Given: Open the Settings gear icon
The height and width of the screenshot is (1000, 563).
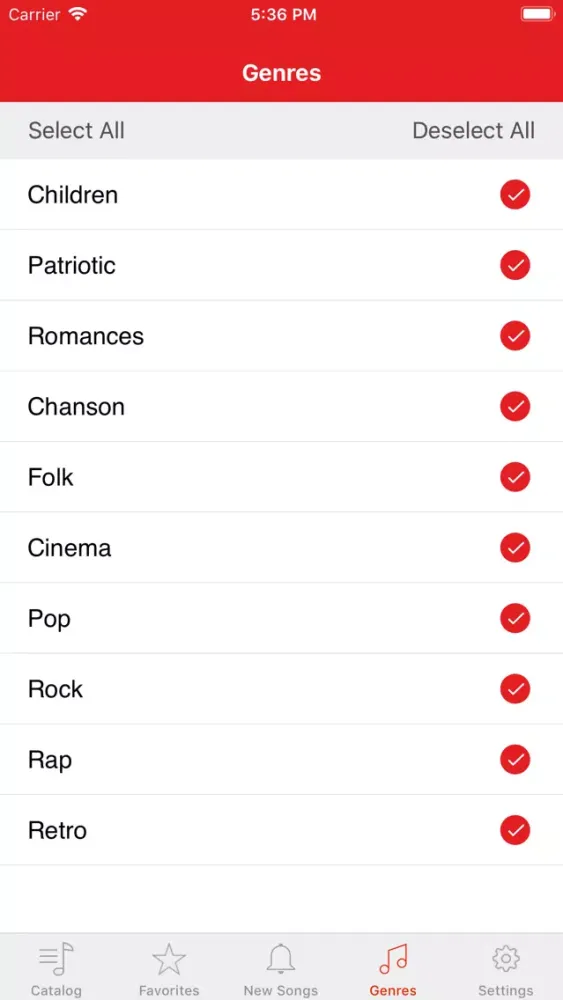Looking at the screenshot, I should click(506, 959).
